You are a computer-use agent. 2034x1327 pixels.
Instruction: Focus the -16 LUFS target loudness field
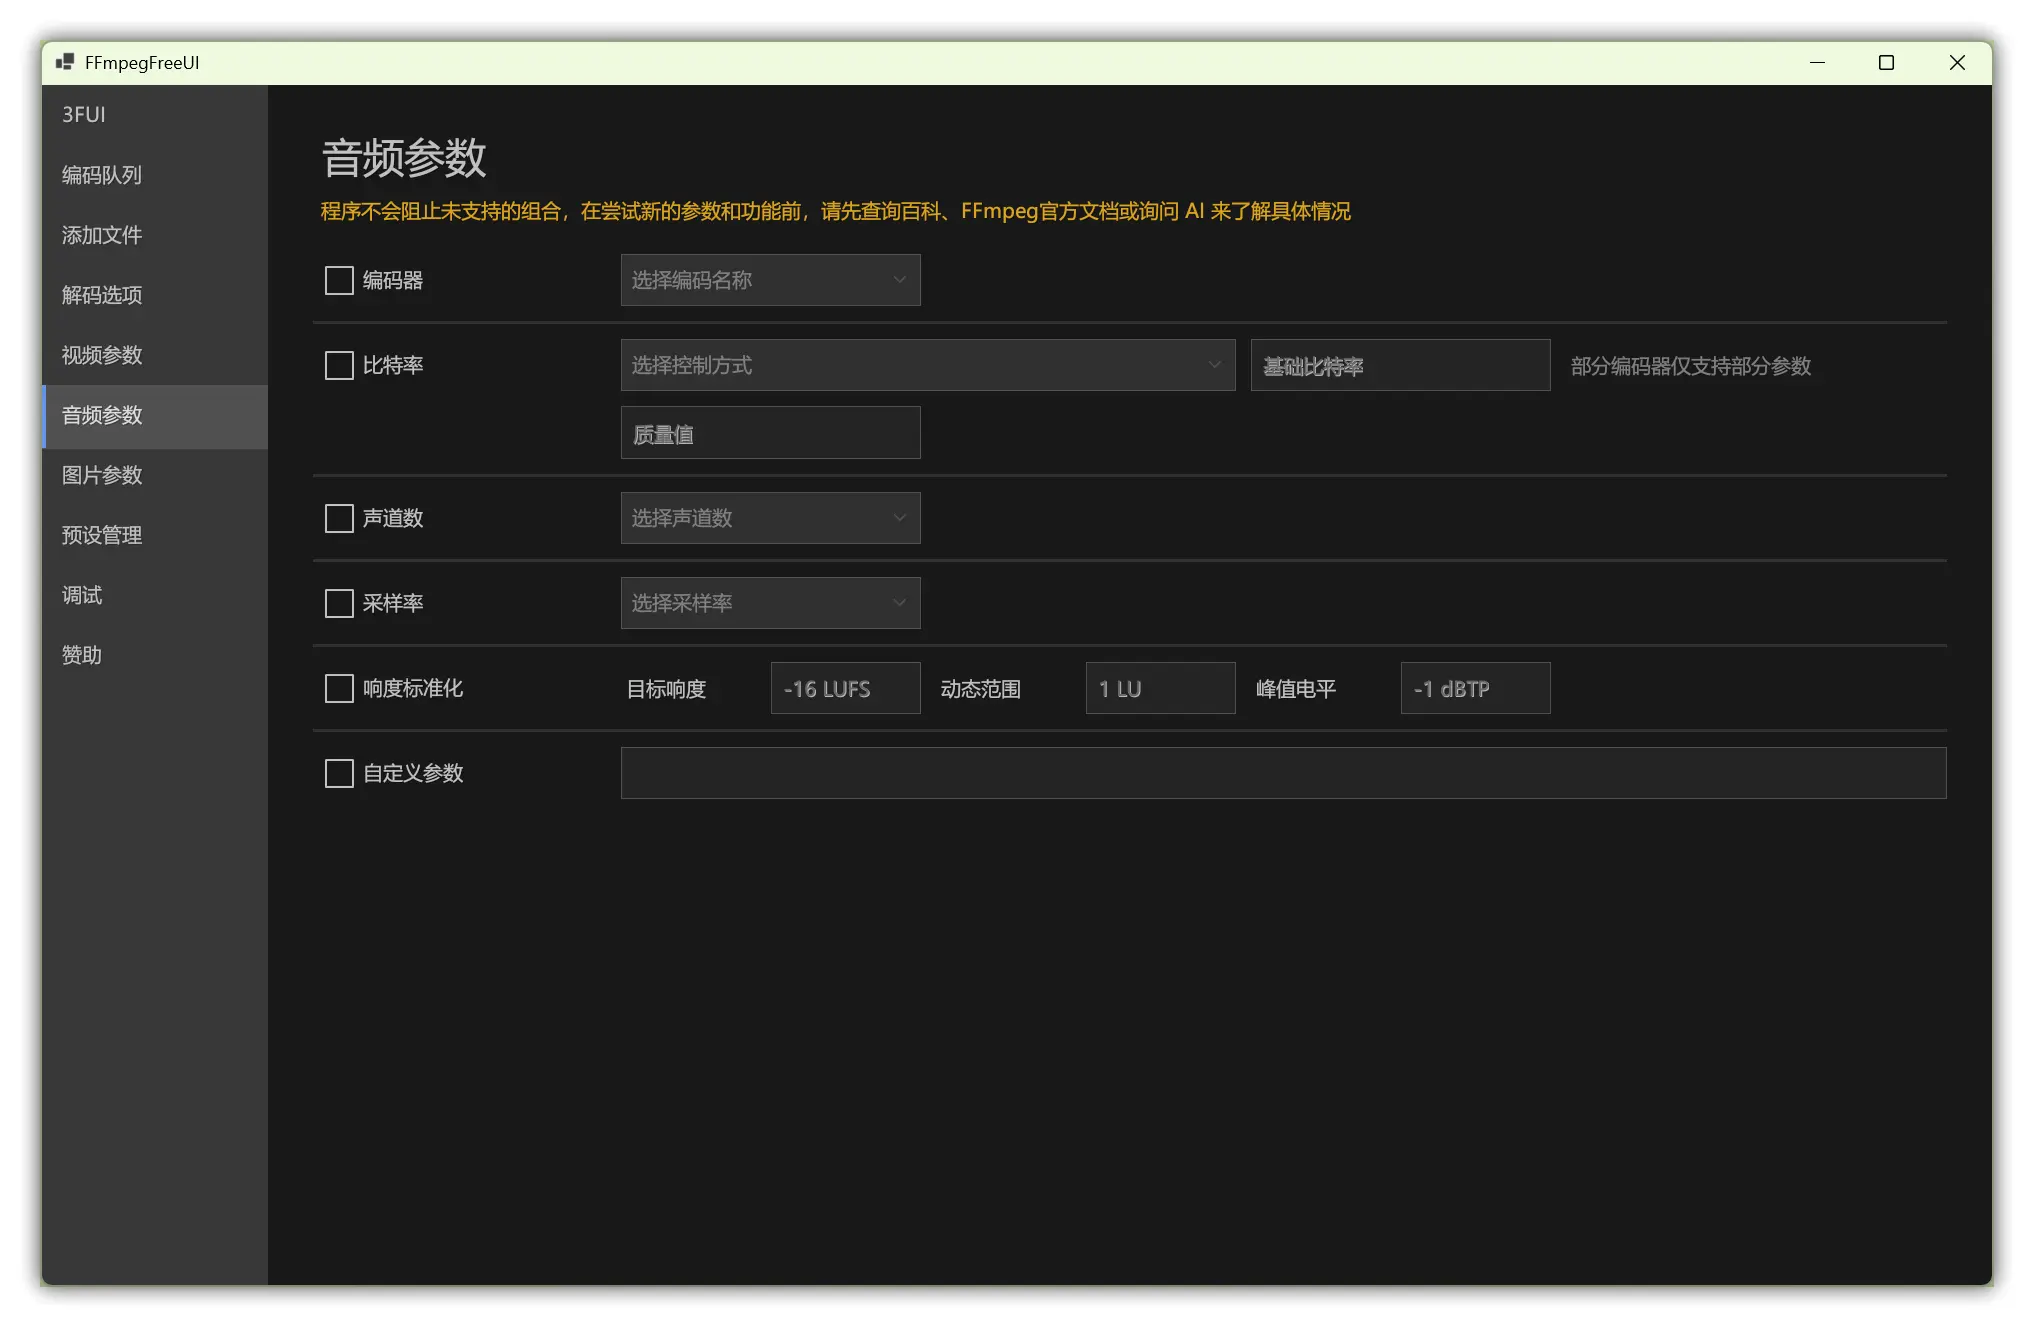[x=845, y=688]
